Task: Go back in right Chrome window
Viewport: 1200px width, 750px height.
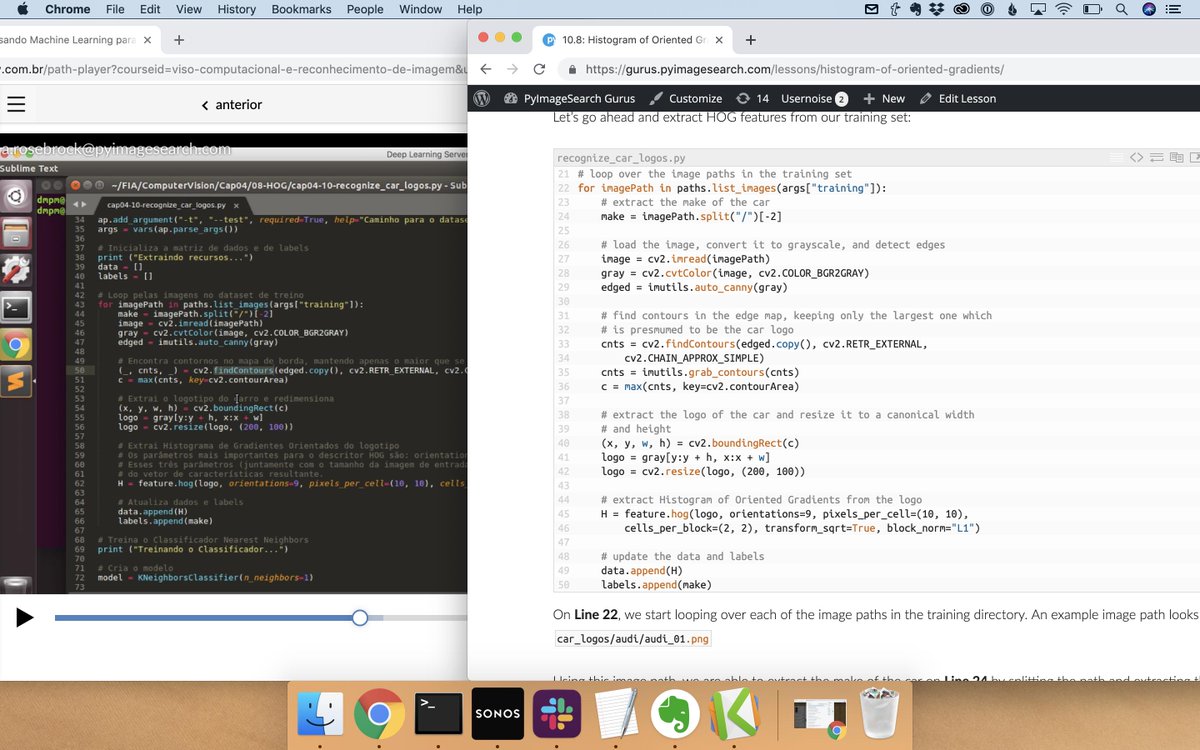Action: [x=486, y=70]
